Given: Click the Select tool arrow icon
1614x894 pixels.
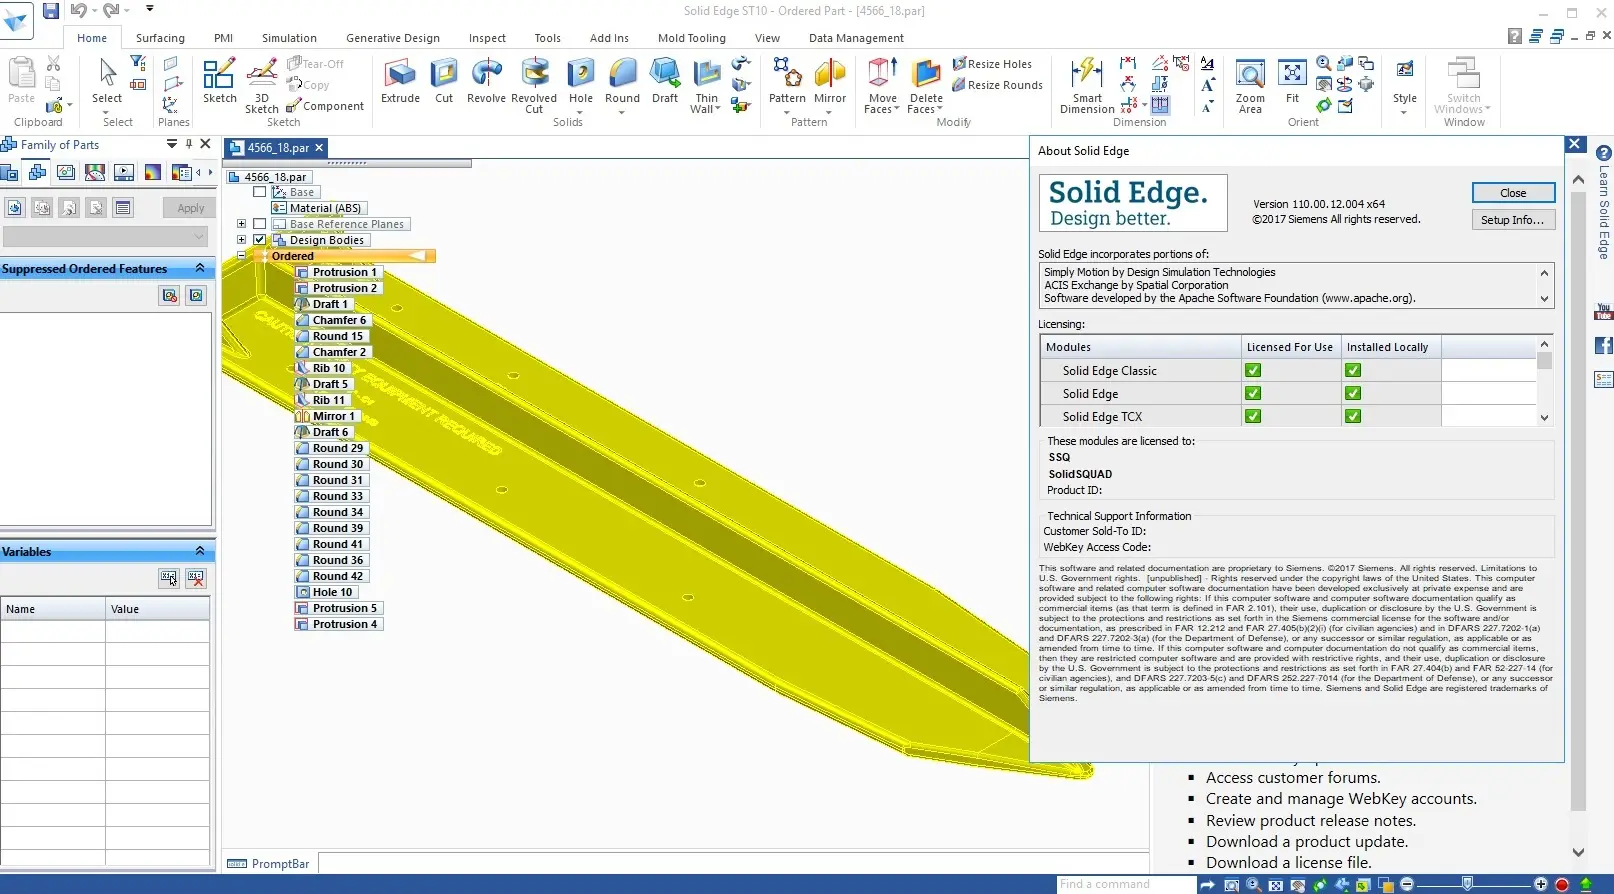Looking at the screenshot, I should 107,73.
